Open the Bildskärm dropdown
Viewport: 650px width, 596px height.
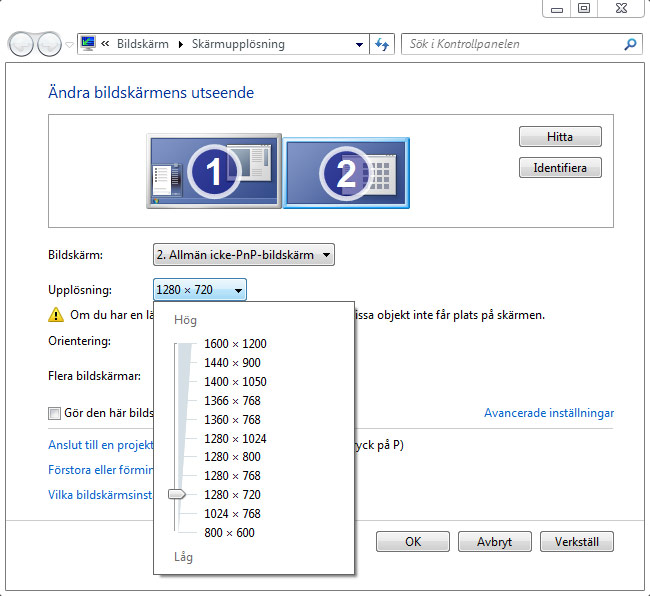243,255
